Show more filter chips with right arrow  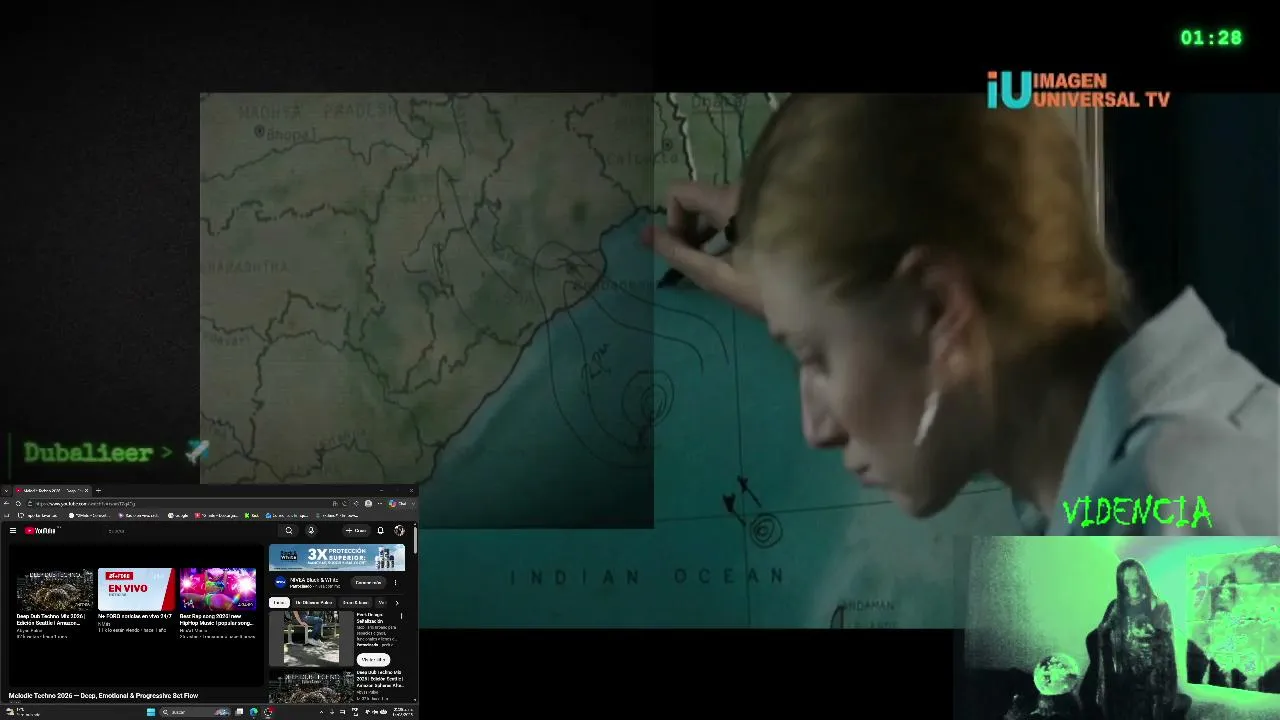pyautogui.click(x=397, y=602)
